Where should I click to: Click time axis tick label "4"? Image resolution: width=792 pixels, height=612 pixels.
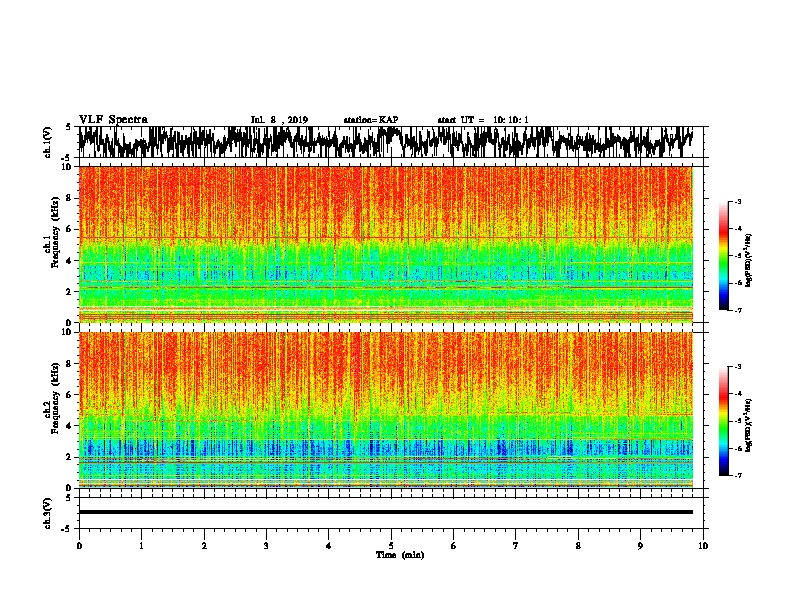329,546
